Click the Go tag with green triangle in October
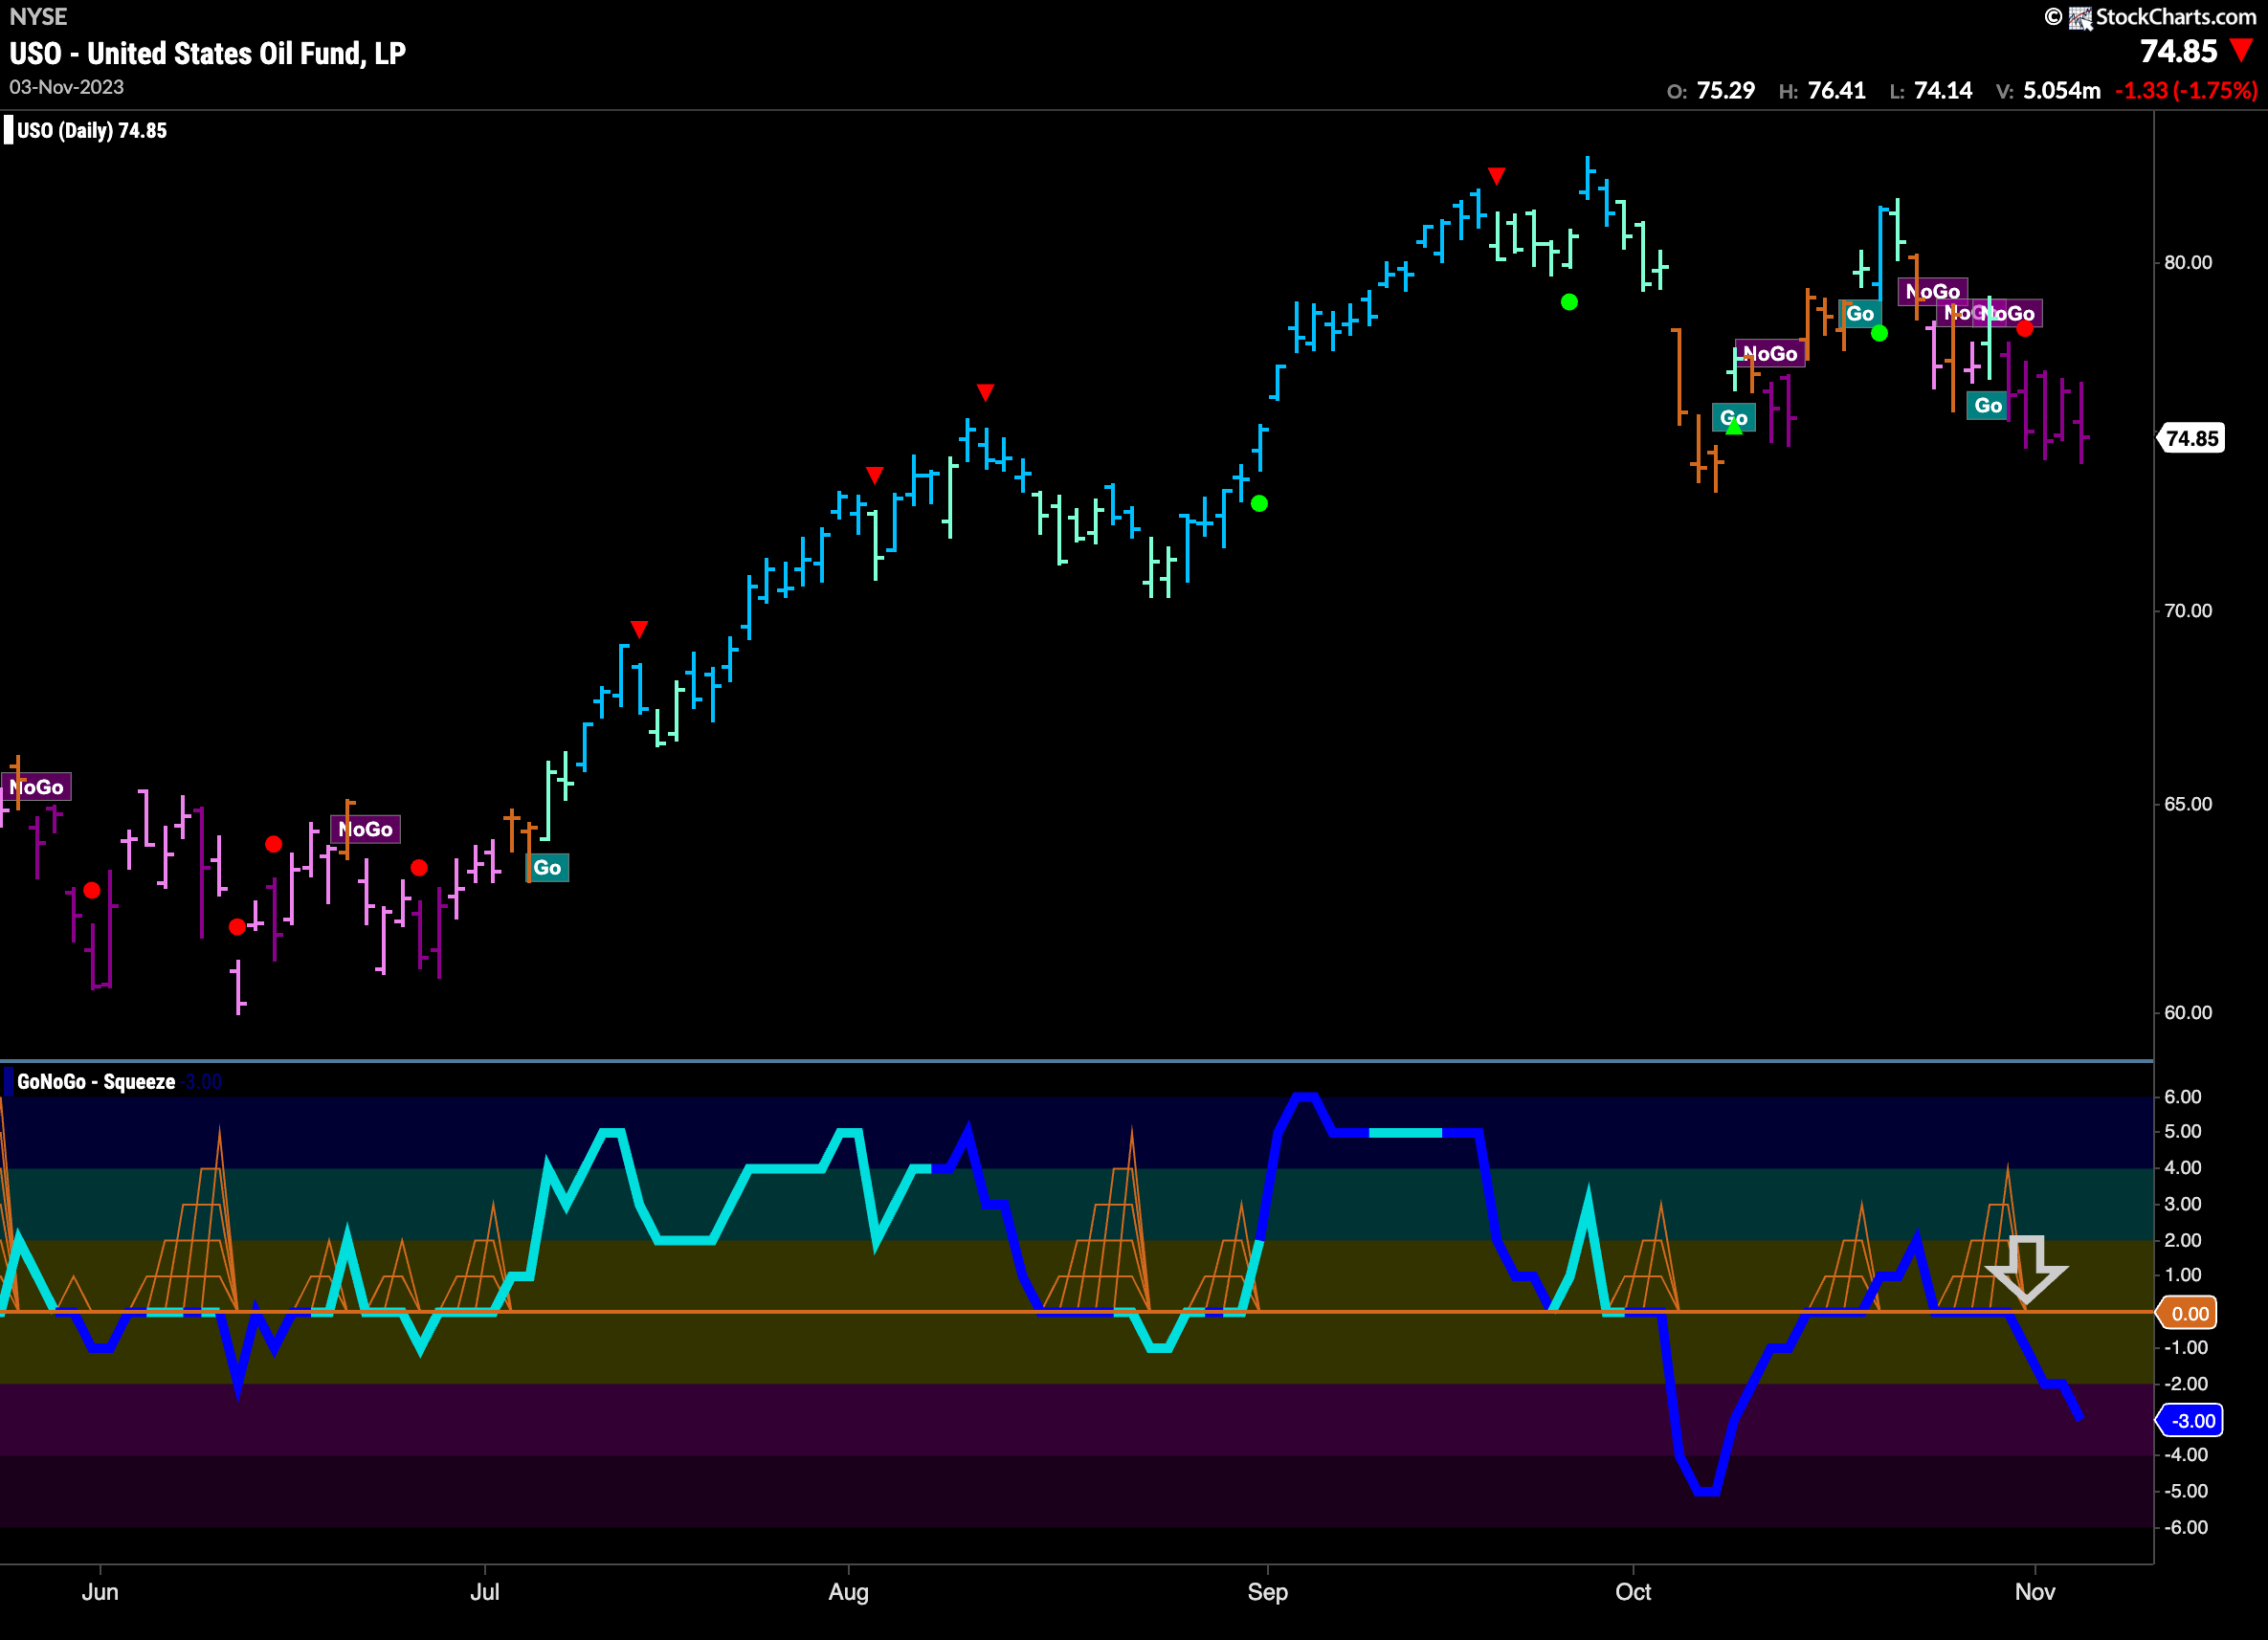Image resolution: width=2268 pixels, height=1640 pixels. (1734, 419)
